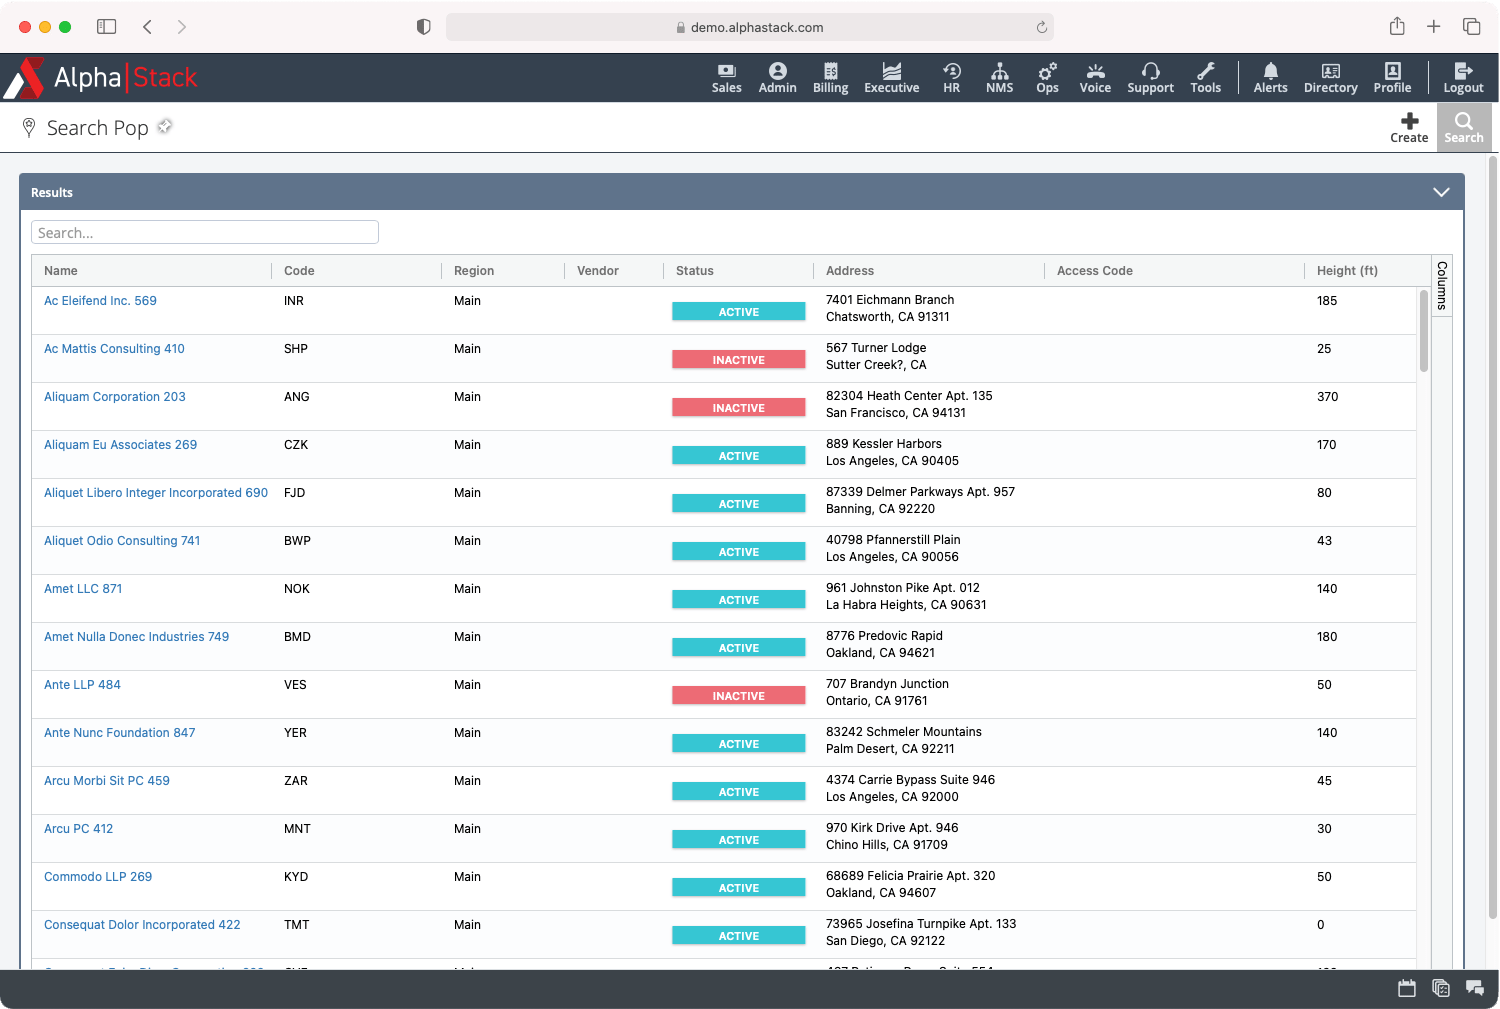Sort by Code column header
This screenshot has width=1500, height=1009.
coord(299,271)
